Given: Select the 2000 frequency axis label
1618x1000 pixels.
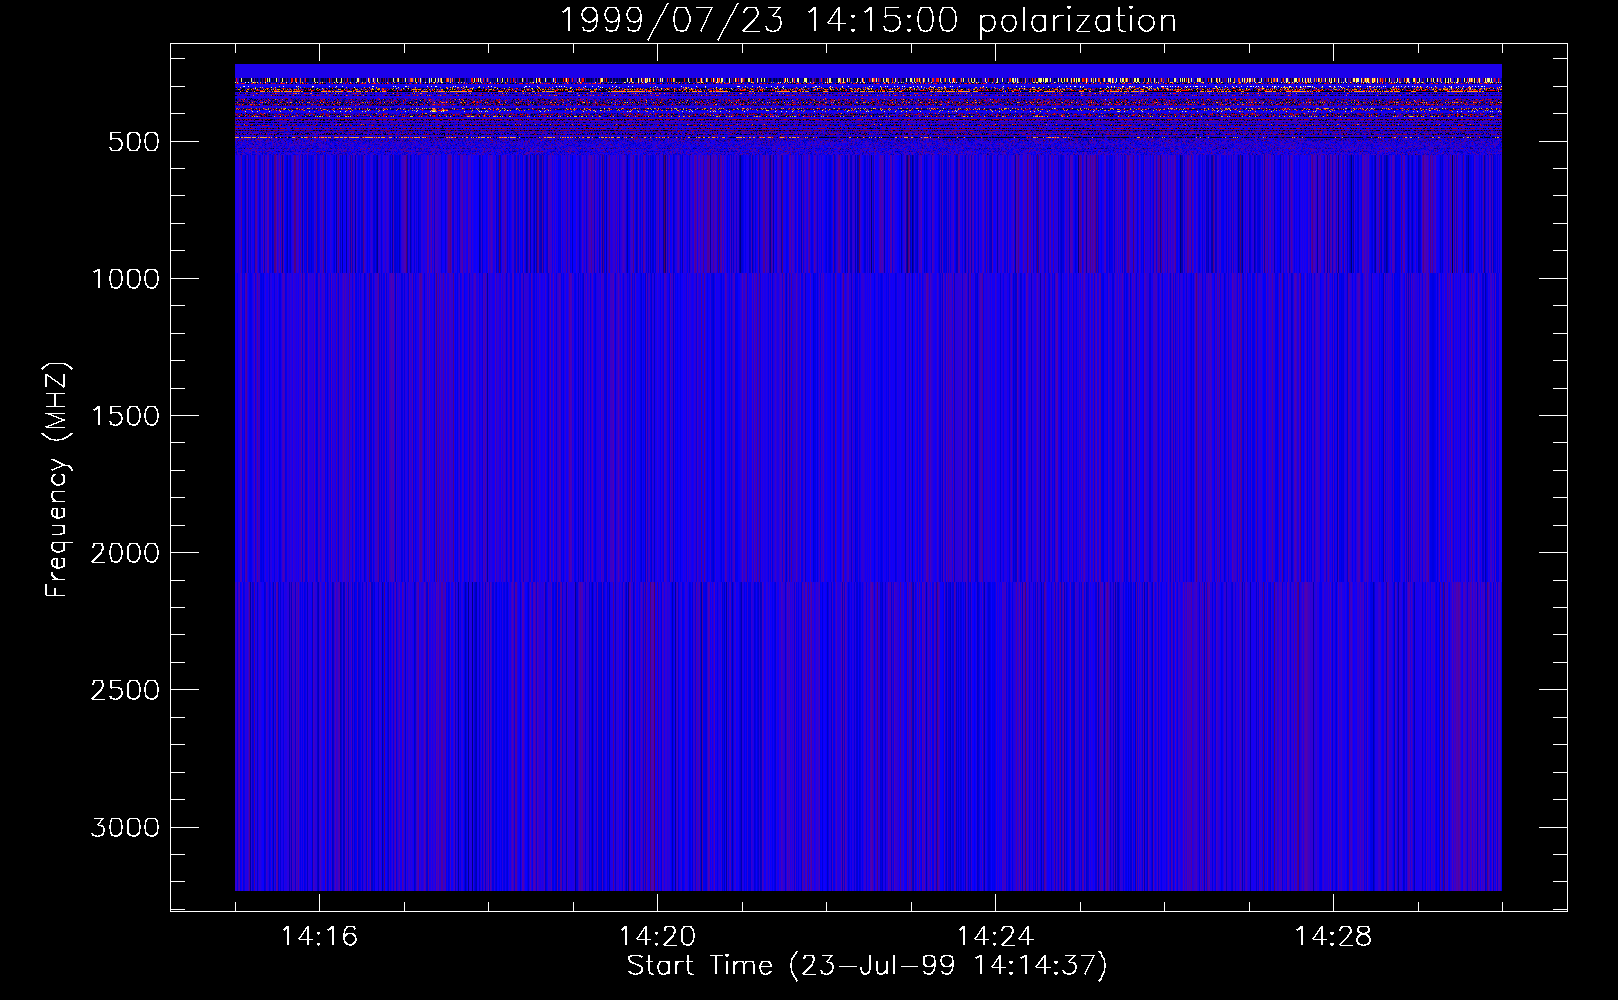Looking at the screenshot, I should point(125,553).
